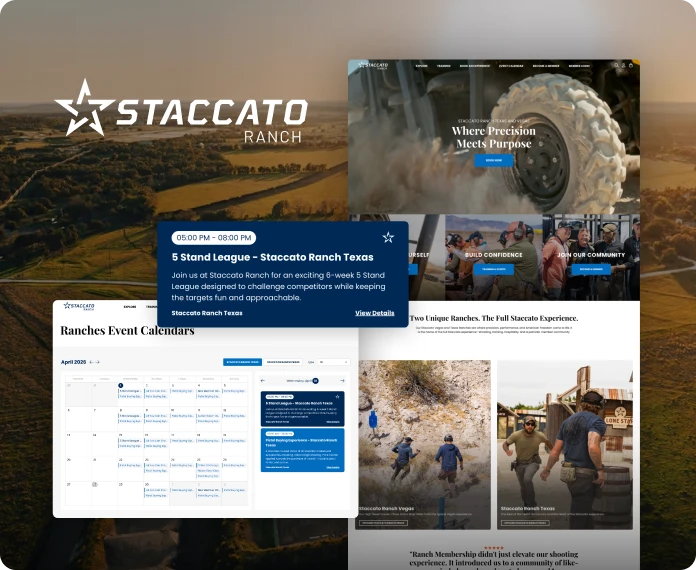
Task: Open Explore menu on calendar page header
Action: [130, 307]
